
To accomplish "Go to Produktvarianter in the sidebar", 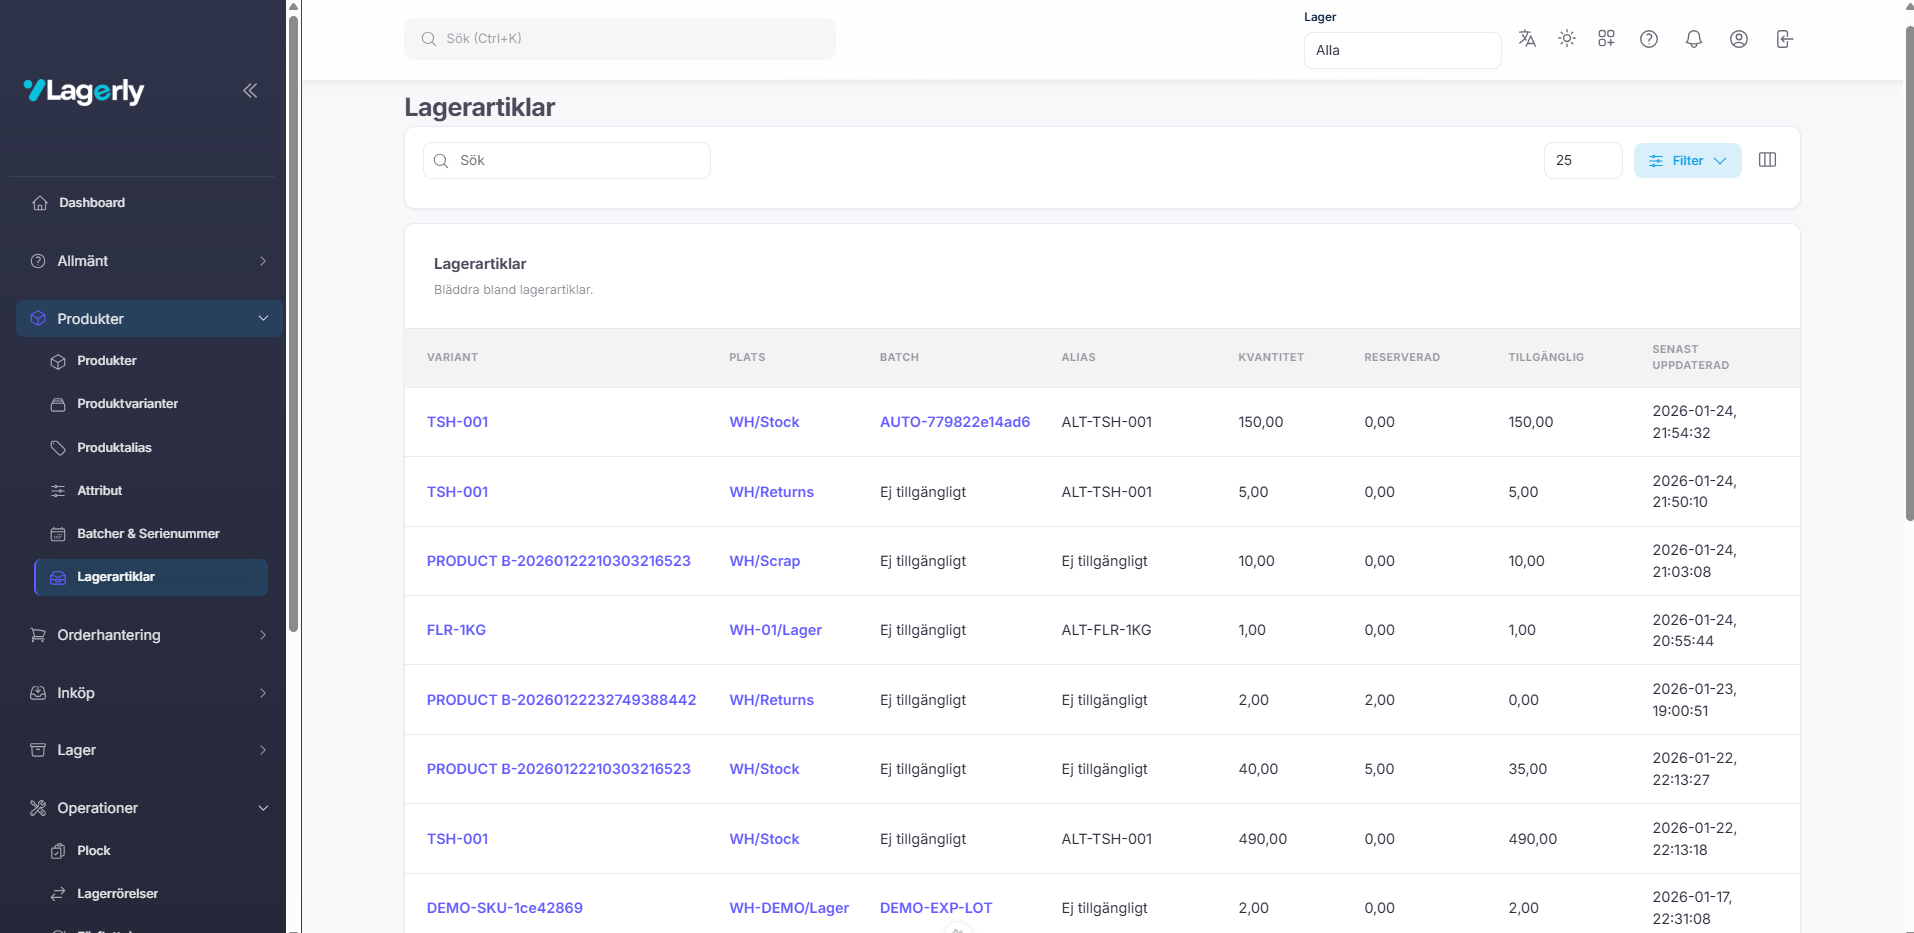I will 127,404.
